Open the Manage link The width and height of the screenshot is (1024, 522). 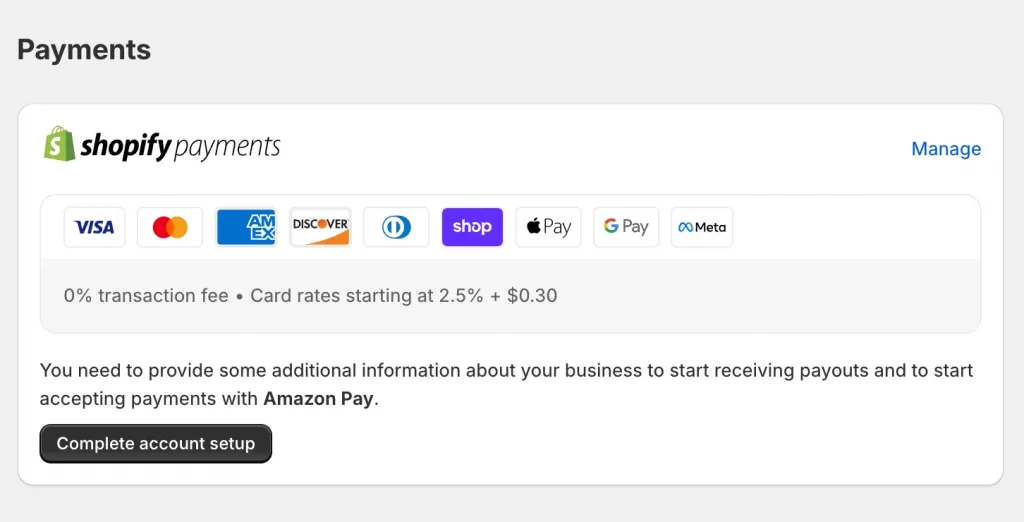pos(946,149)
